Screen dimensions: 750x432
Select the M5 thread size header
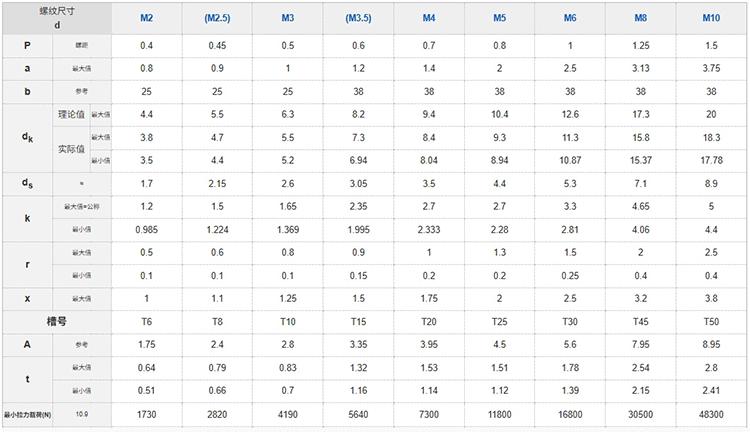click(500, 18)
